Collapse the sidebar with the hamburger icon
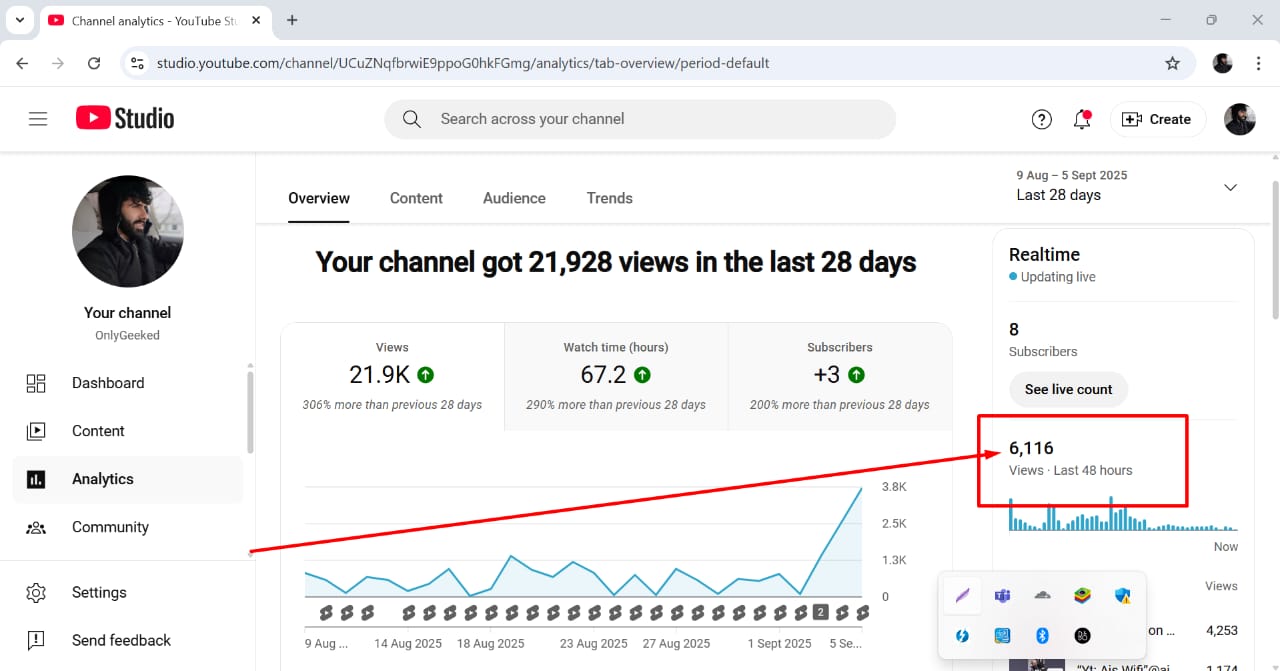This screenshot has height=671, width=1280. coord(38,118)
